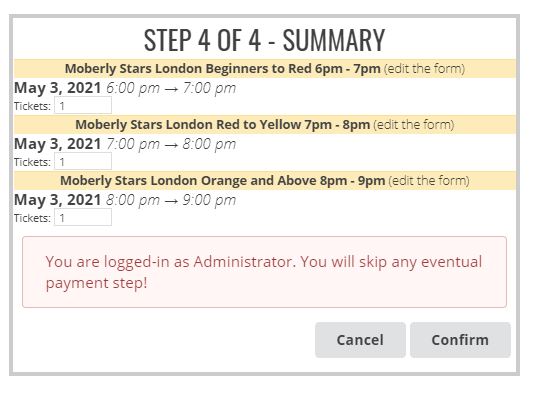Focus the Tickets field for 8:00 pm session
This screenshot has width=534, height=393.
[x=83, y=218]
